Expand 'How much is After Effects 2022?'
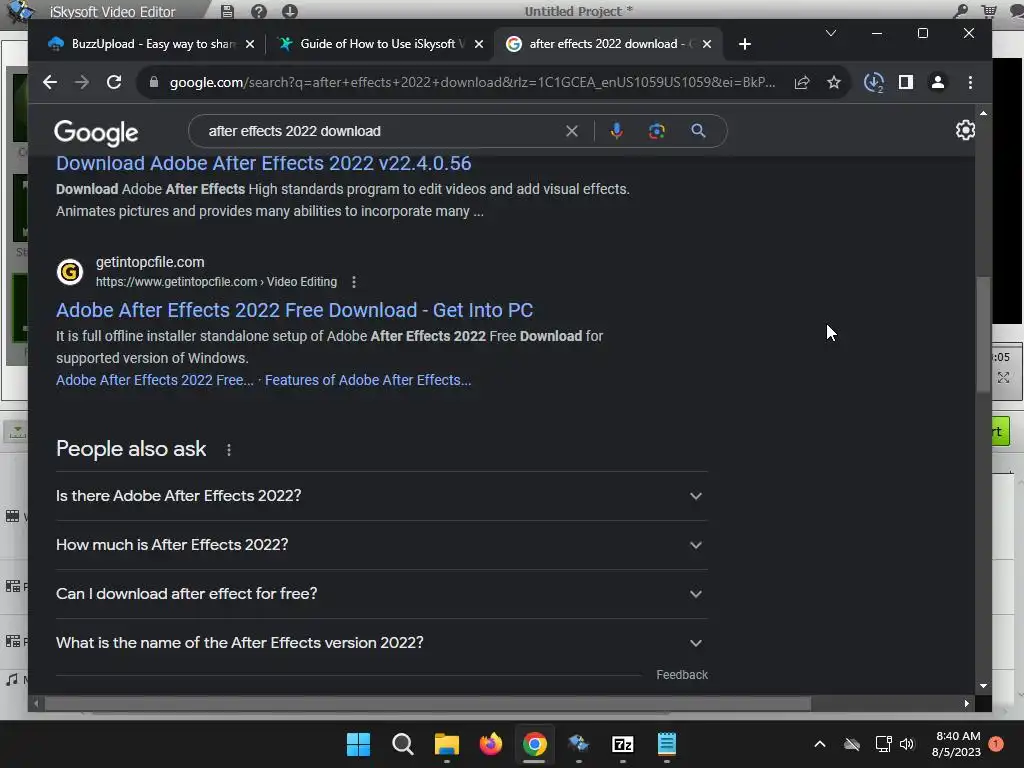1024x768 pixels. [381, 545]
